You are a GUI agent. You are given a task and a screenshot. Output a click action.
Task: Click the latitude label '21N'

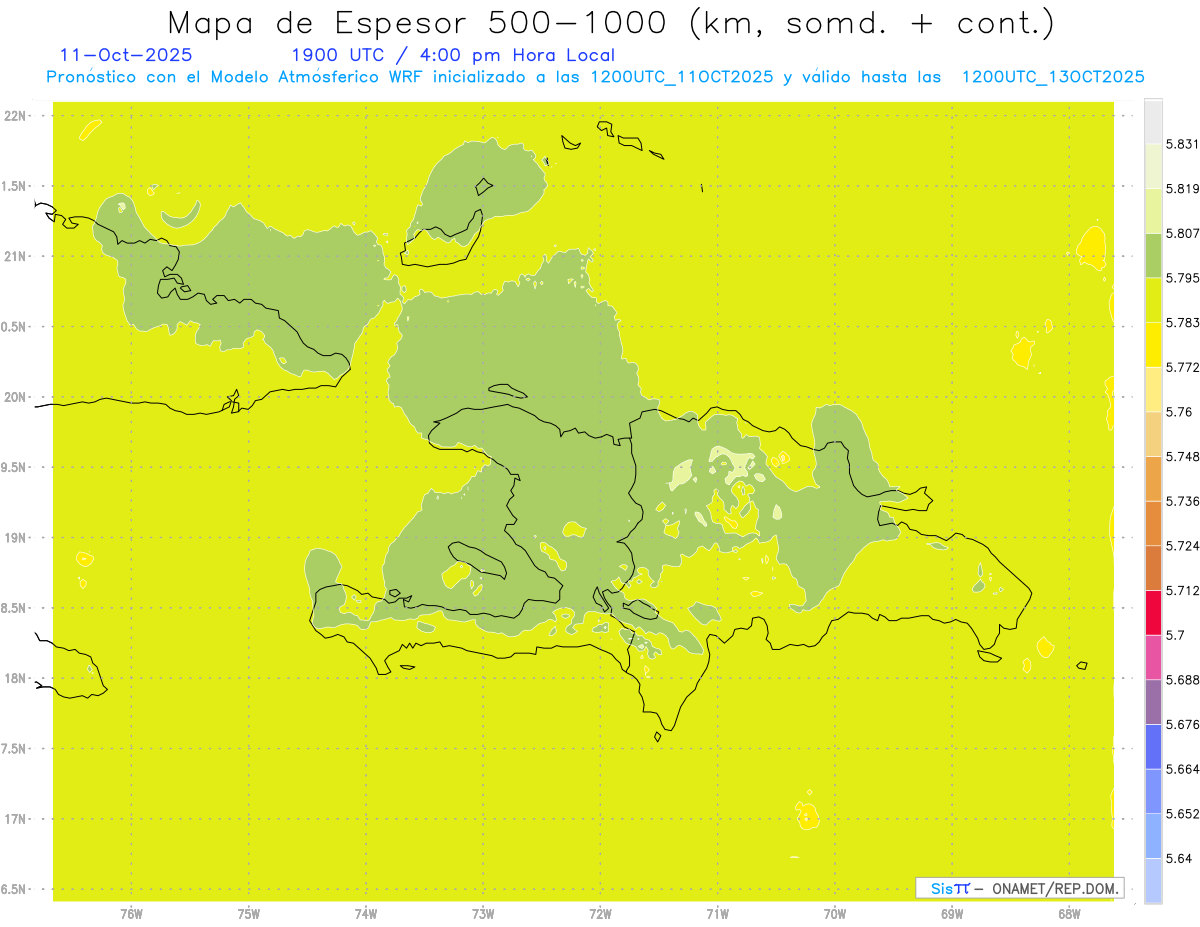tap(15, 257)
